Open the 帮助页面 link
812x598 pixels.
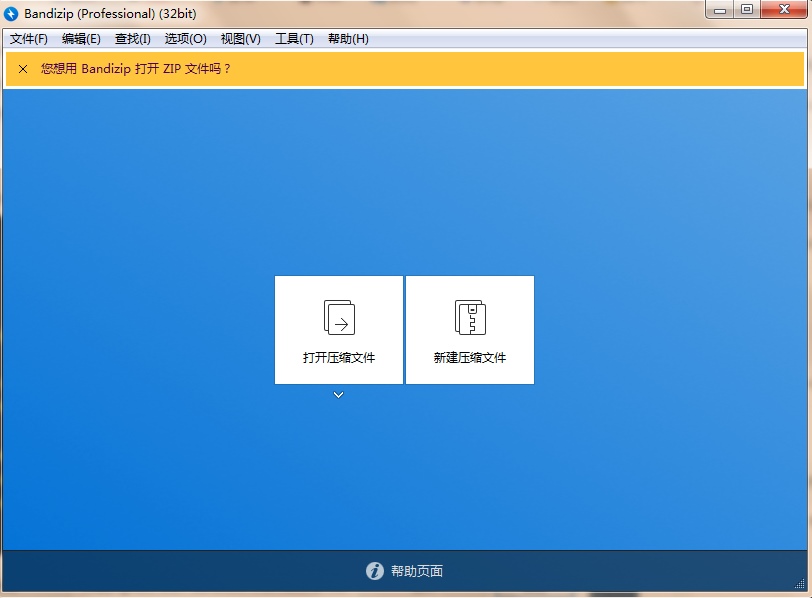pyautogui.click(x=417, y=571)
